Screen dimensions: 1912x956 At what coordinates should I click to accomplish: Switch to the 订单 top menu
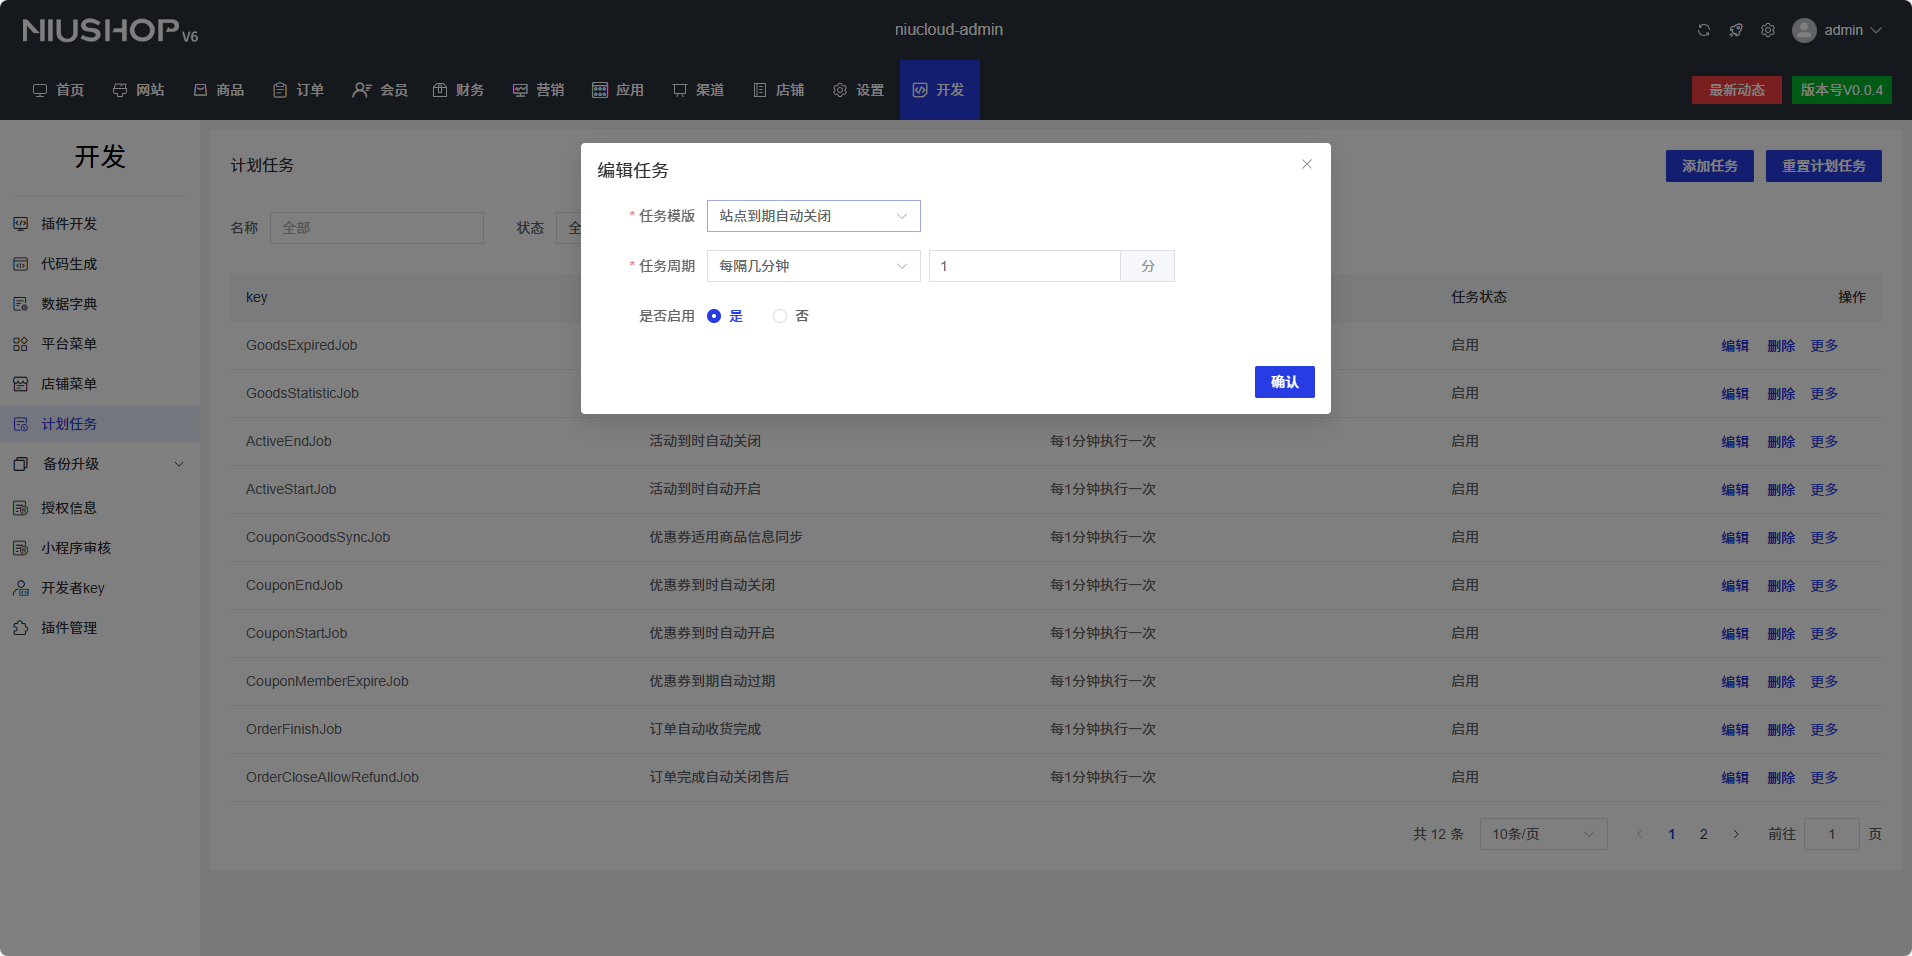(x=299, y=90)
